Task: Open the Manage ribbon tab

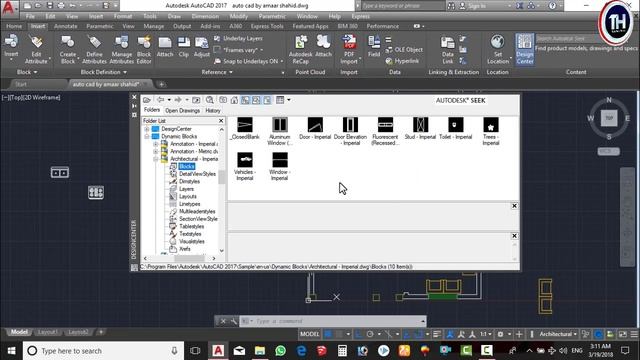Action: (x=154, y=26)
